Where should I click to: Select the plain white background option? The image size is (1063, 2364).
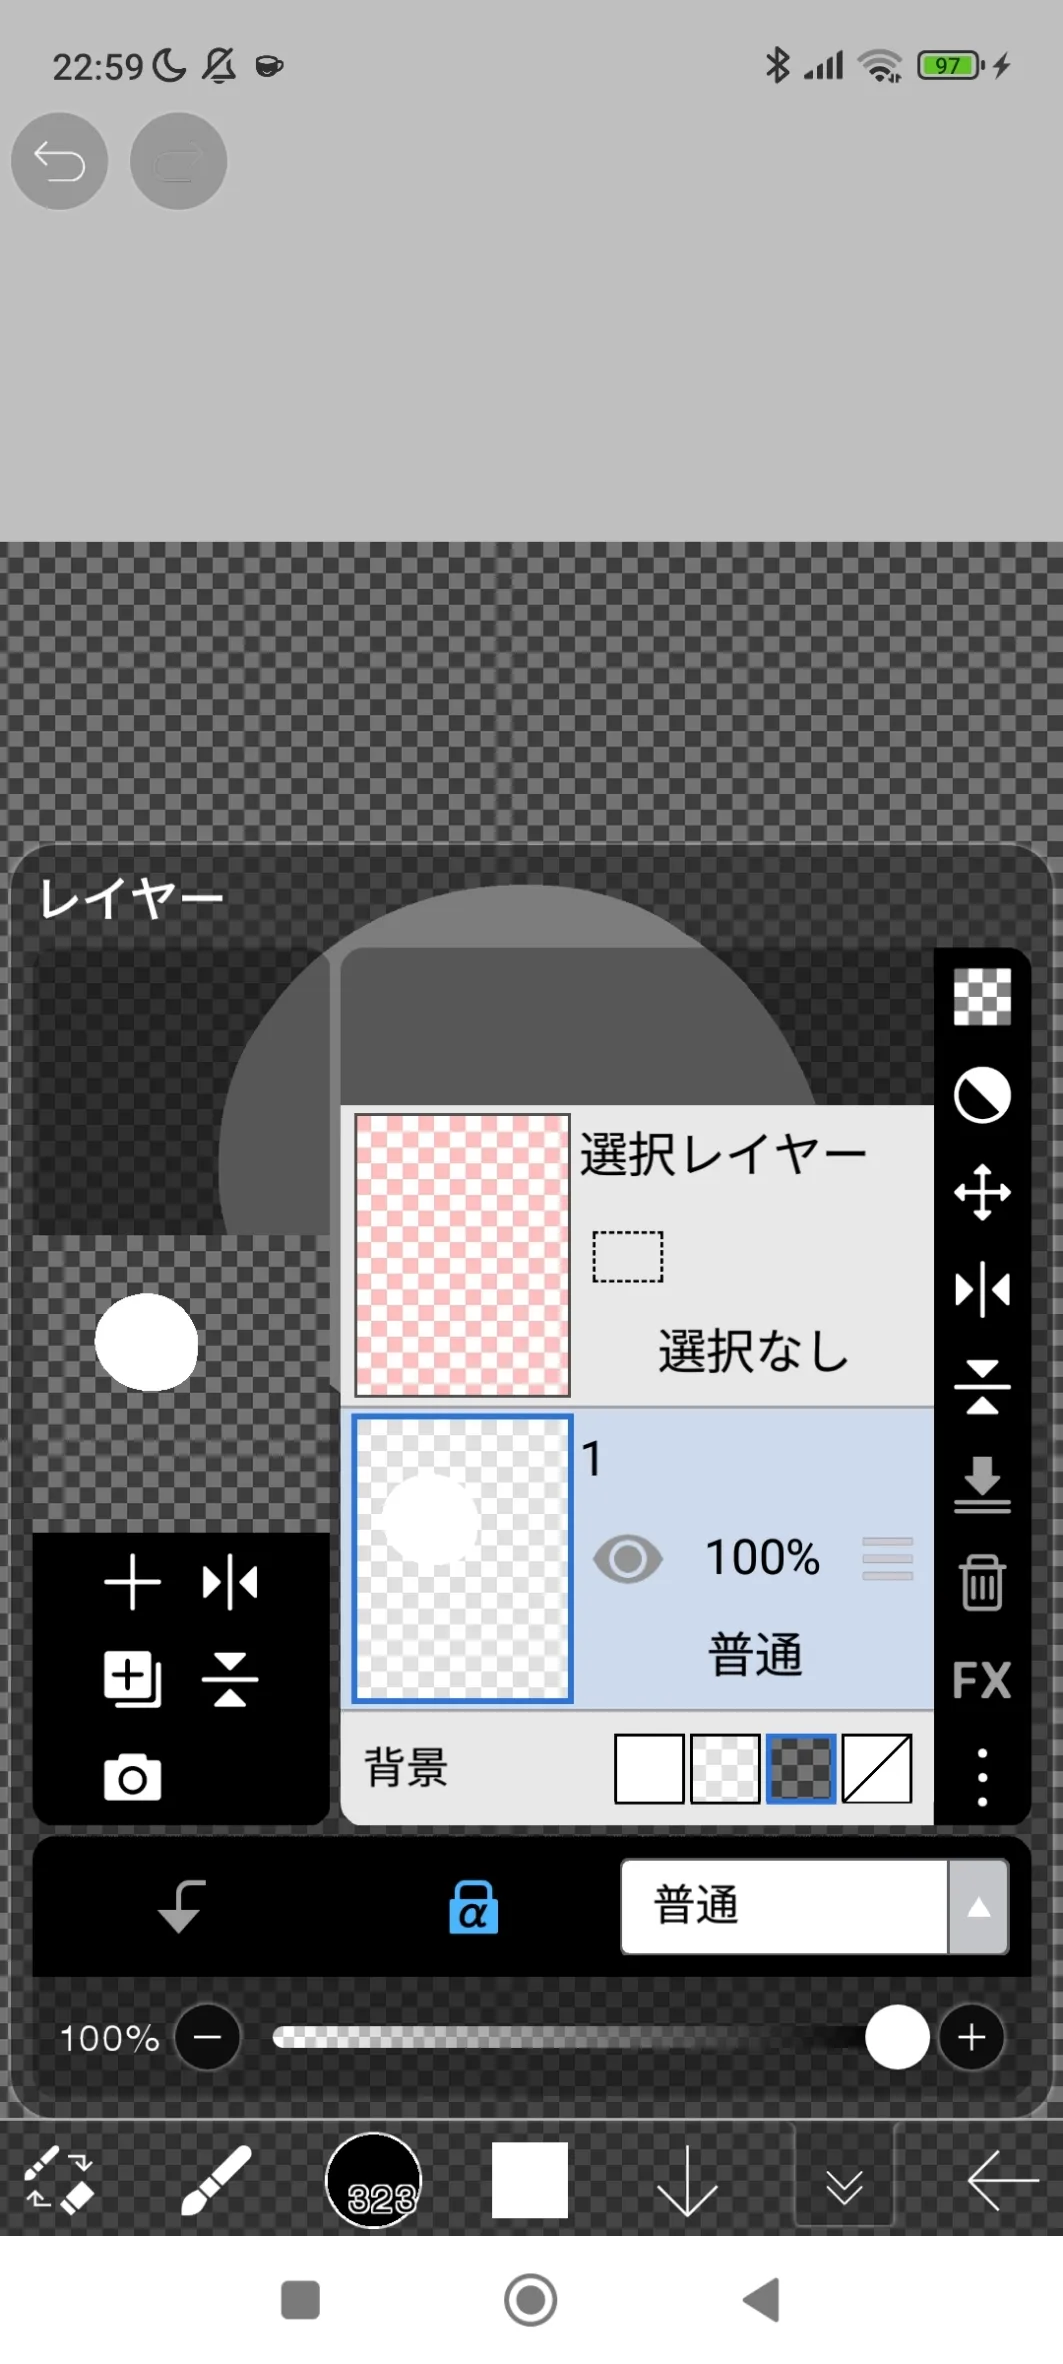pyautogui.click(x=649, y=1768)
